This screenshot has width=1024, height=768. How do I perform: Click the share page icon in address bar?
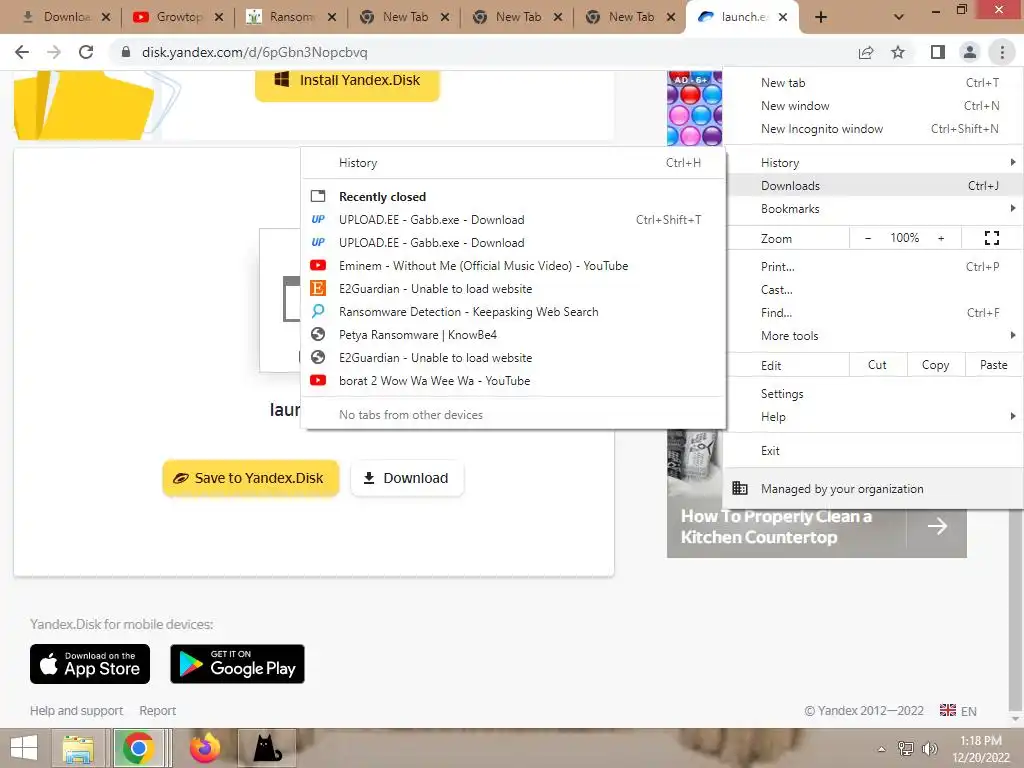866,52
